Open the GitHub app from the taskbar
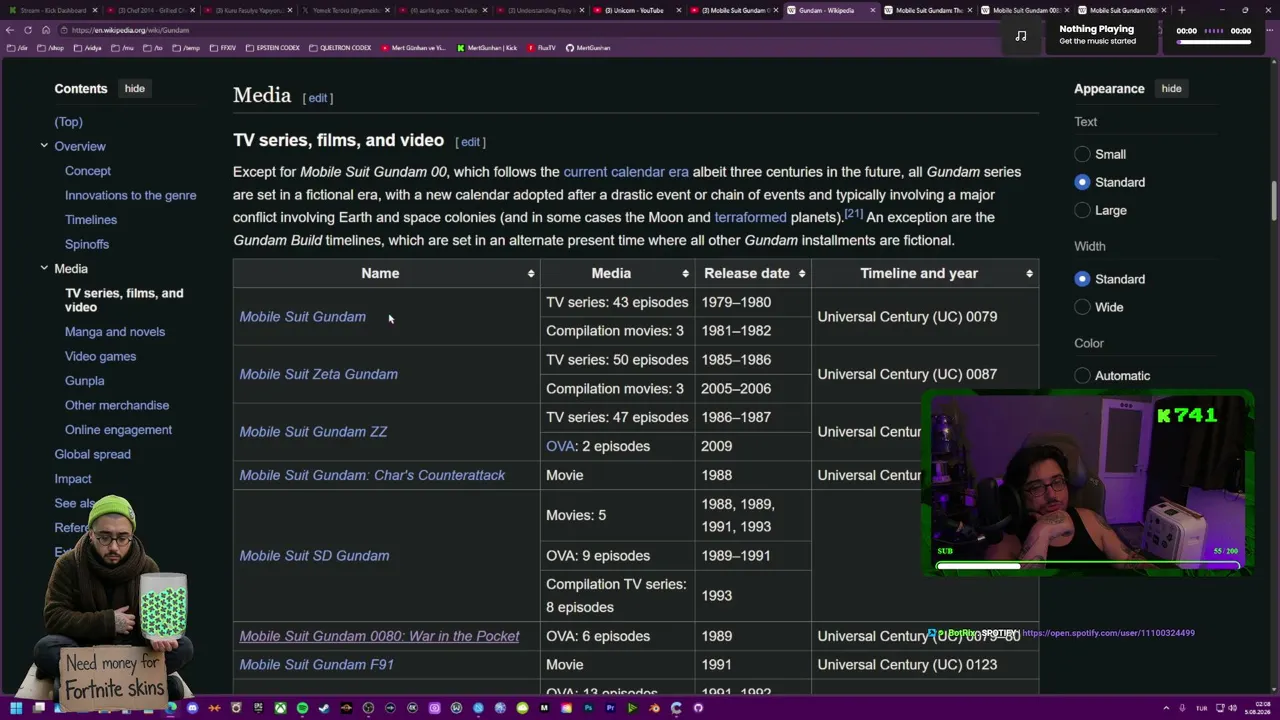The height and width of the screenshot is (720, 1280). click(x=698, y=708)
